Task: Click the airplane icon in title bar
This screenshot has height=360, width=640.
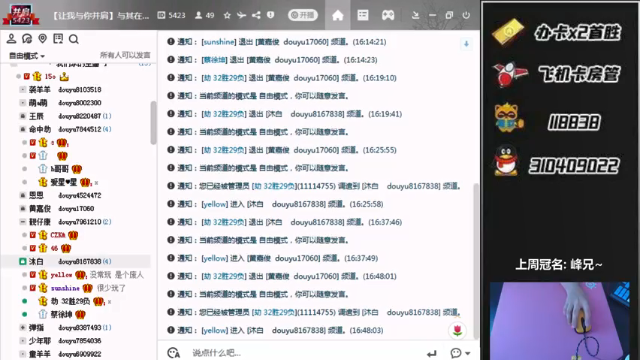Action: pyautogui.click(x=242, y=16)
